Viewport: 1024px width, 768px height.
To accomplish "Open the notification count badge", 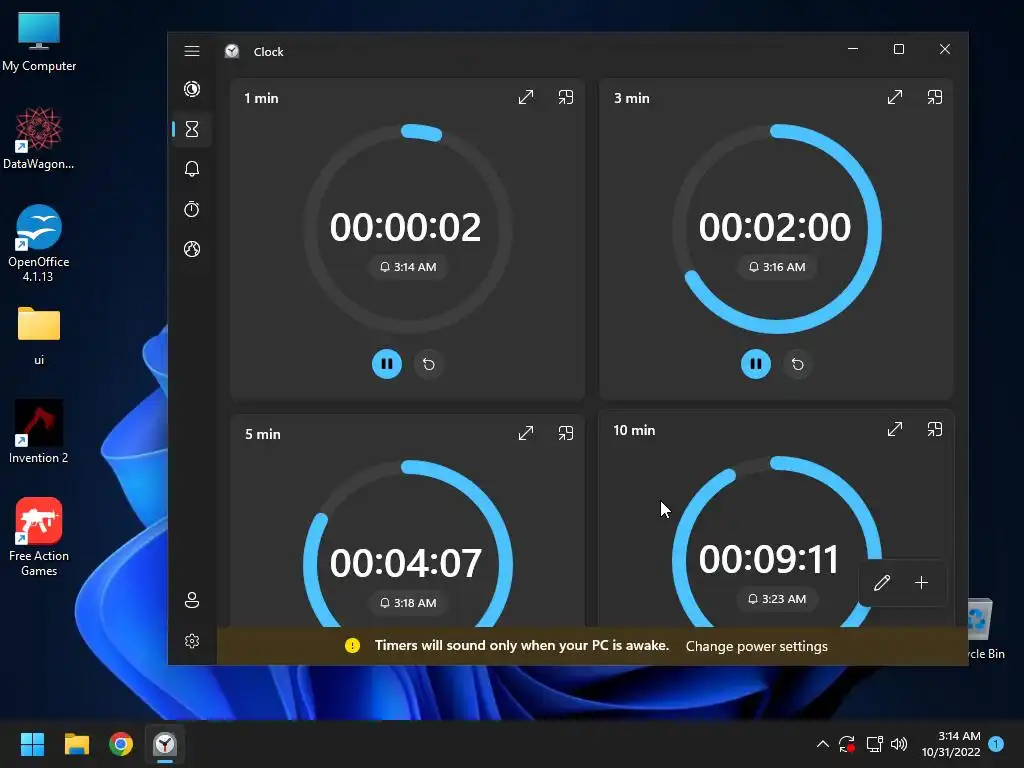I will 996,744.
